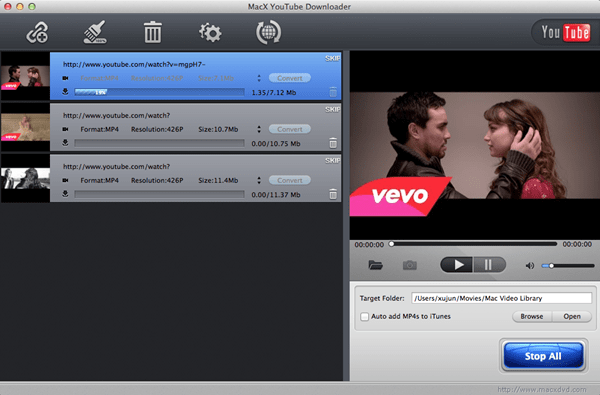
Task: Click the video playback seek bar
Action: pyautogui.click(x=473, y=244)
